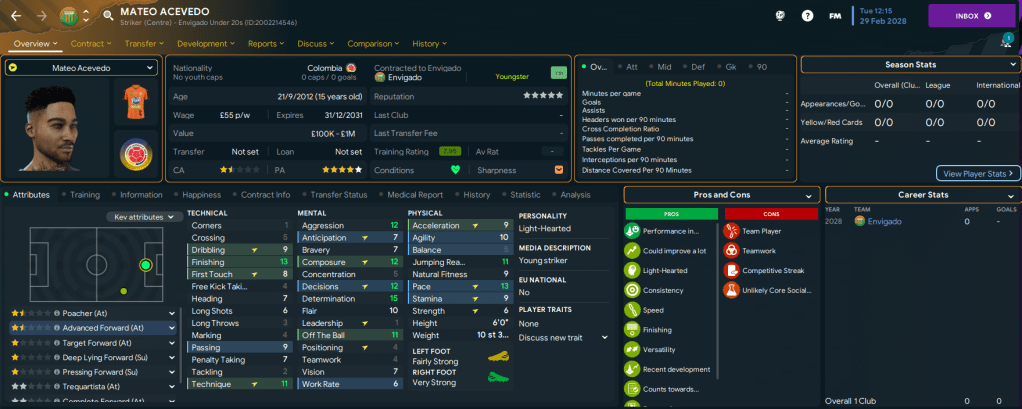Screen dimensions: 1022x409
Task: Open the Development menu
Action: 205,44
